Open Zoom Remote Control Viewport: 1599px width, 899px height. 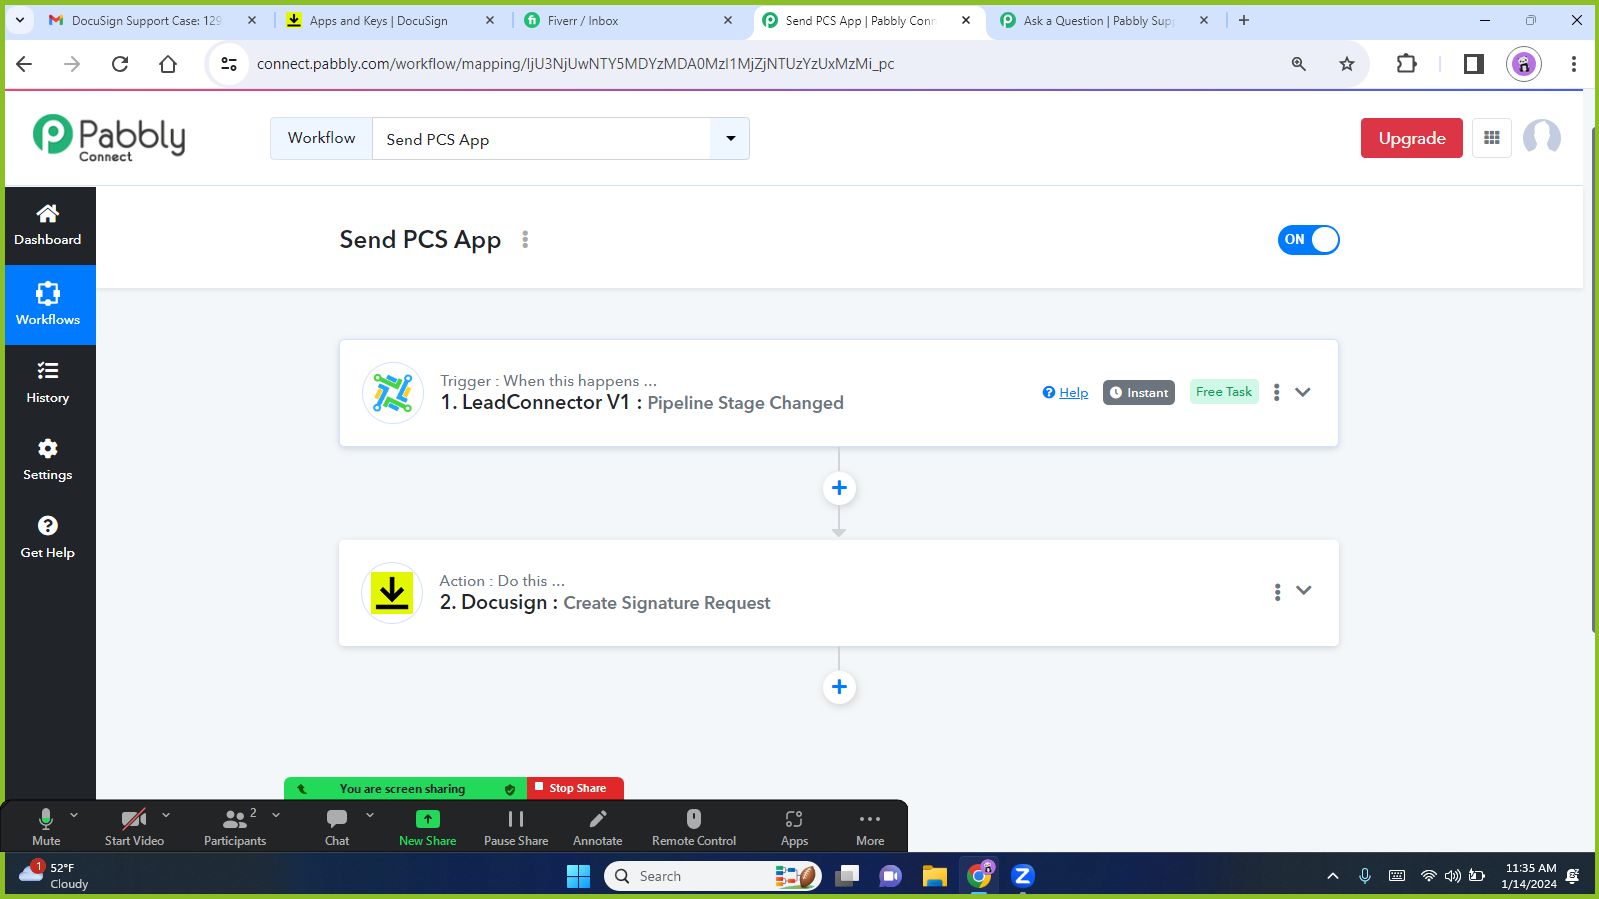pyautogui.click(x=694, y=827)
